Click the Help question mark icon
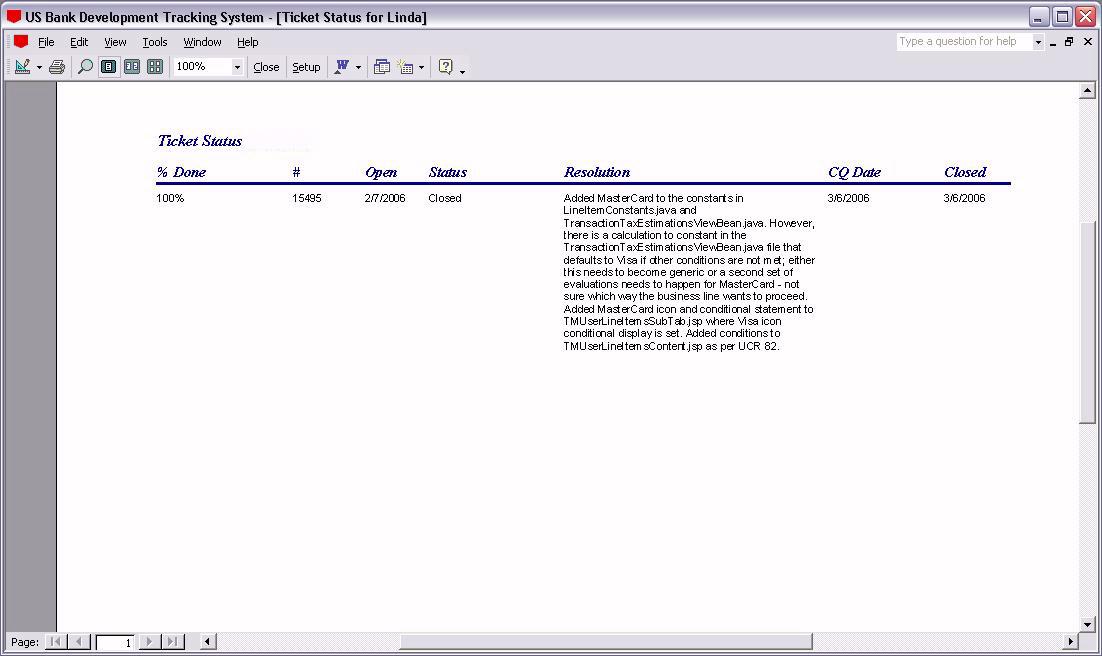The width and height of the screenshot is (1102, 656). click(446, 67)
